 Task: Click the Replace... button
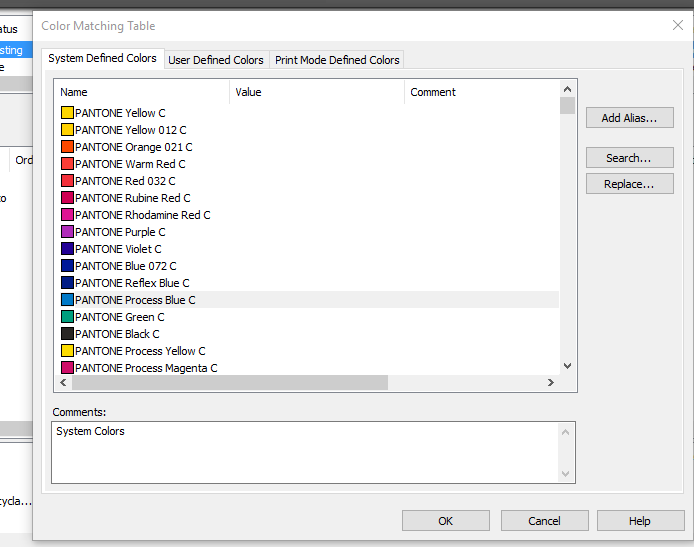click(x=629, y=184)
